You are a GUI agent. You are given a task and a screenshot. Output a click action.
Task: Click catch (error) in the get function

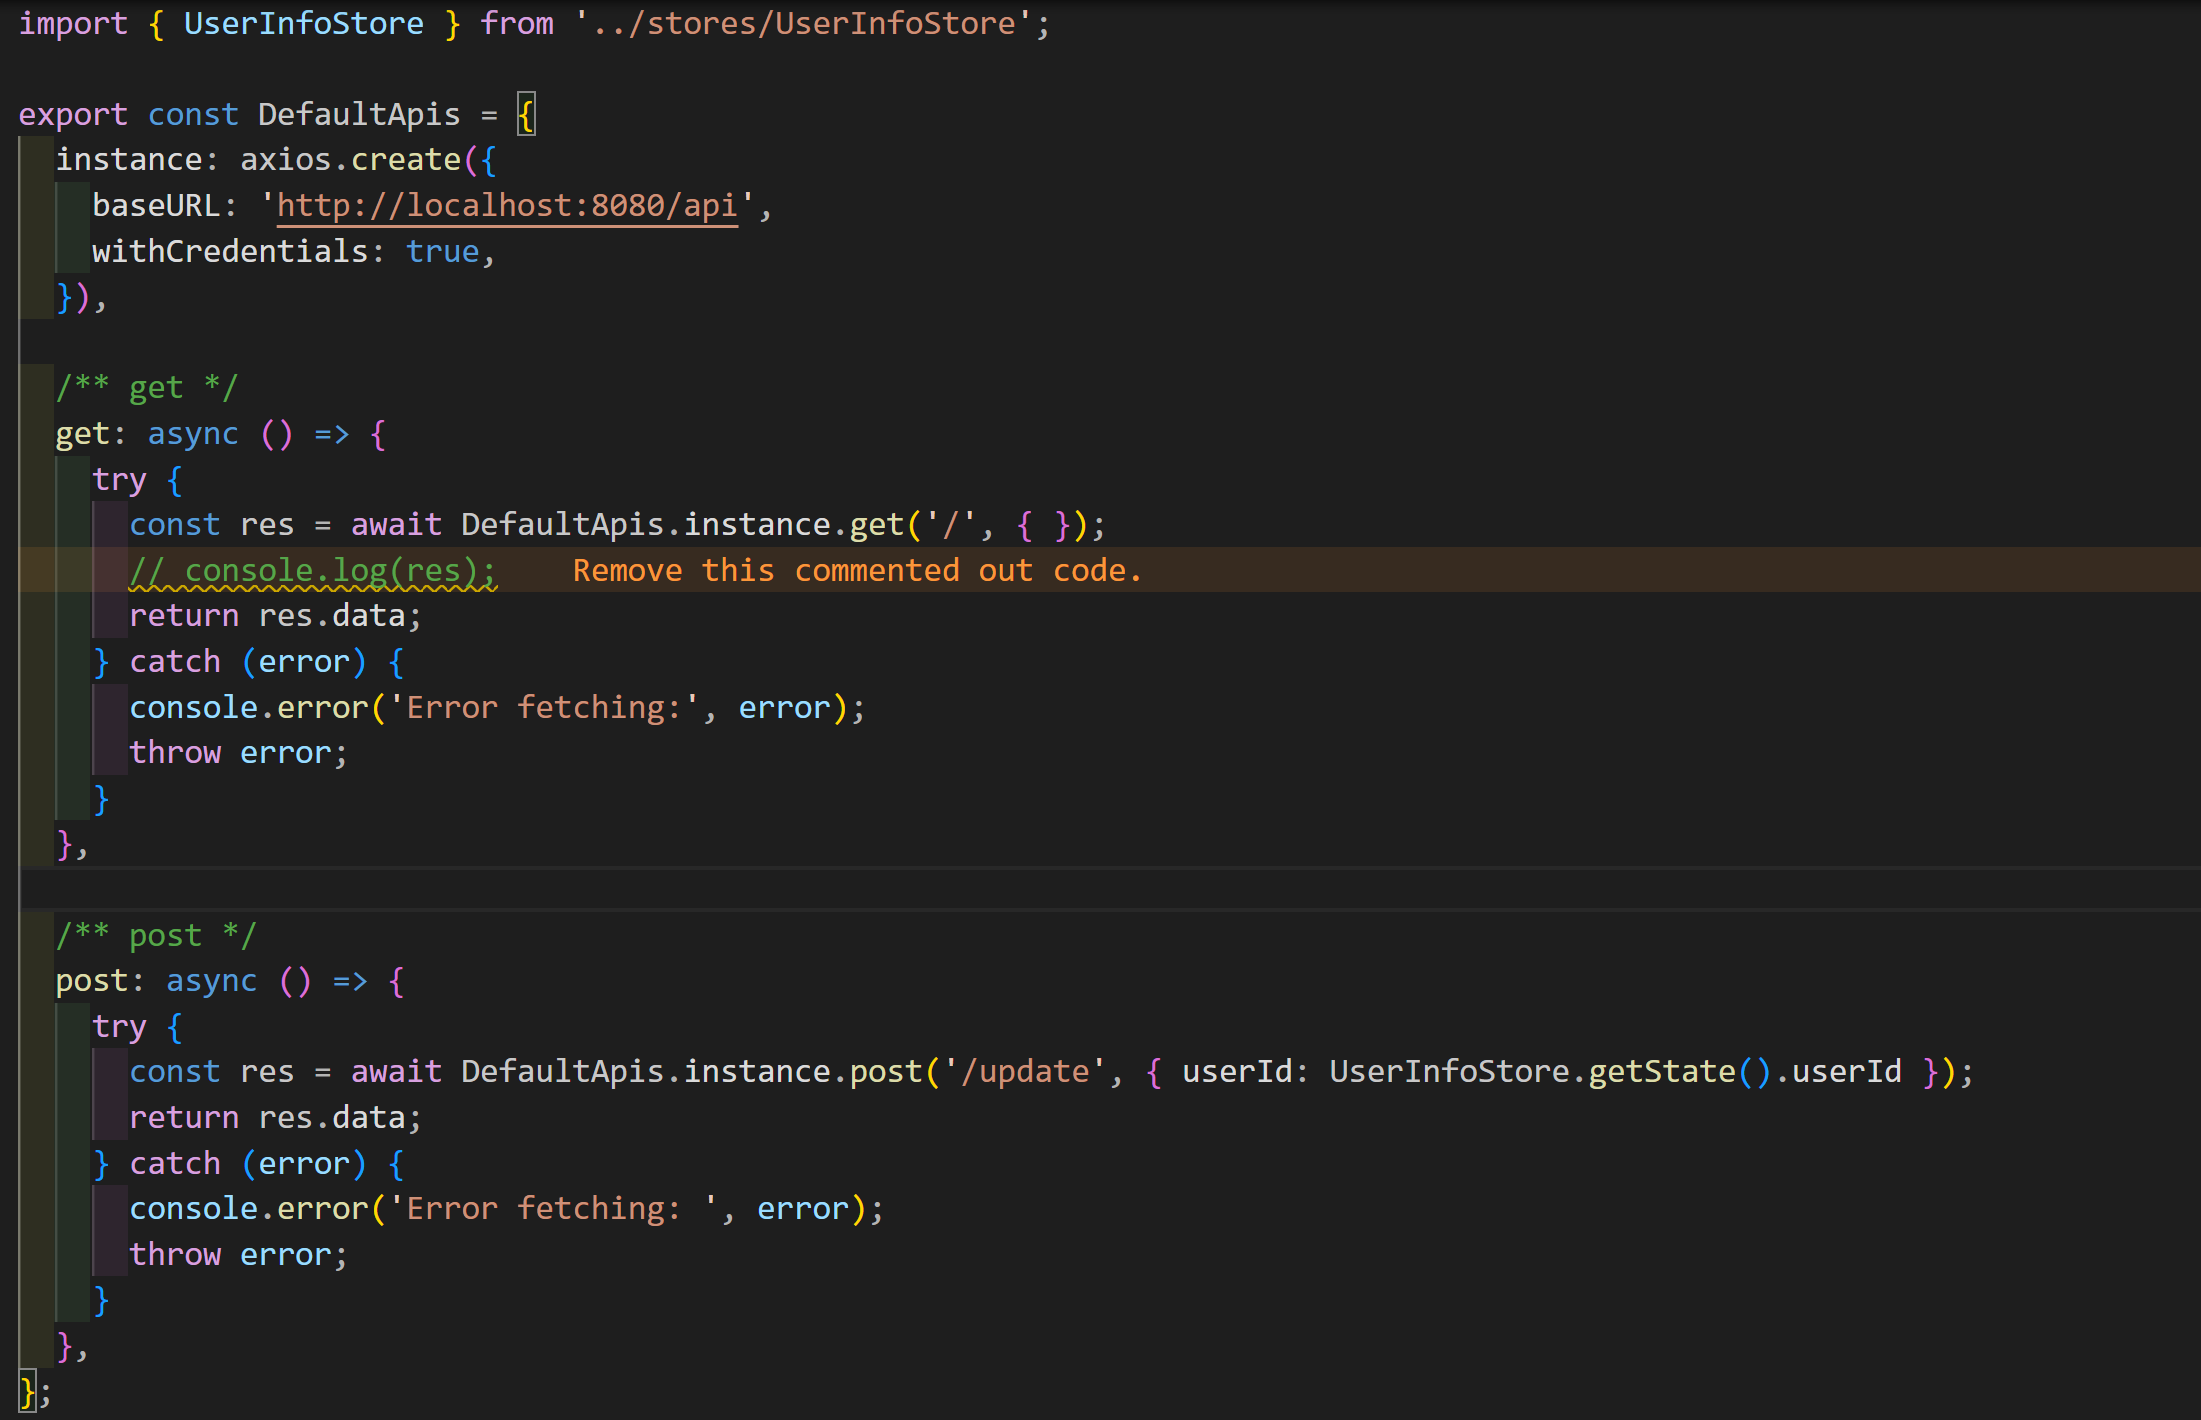point(248,661)
